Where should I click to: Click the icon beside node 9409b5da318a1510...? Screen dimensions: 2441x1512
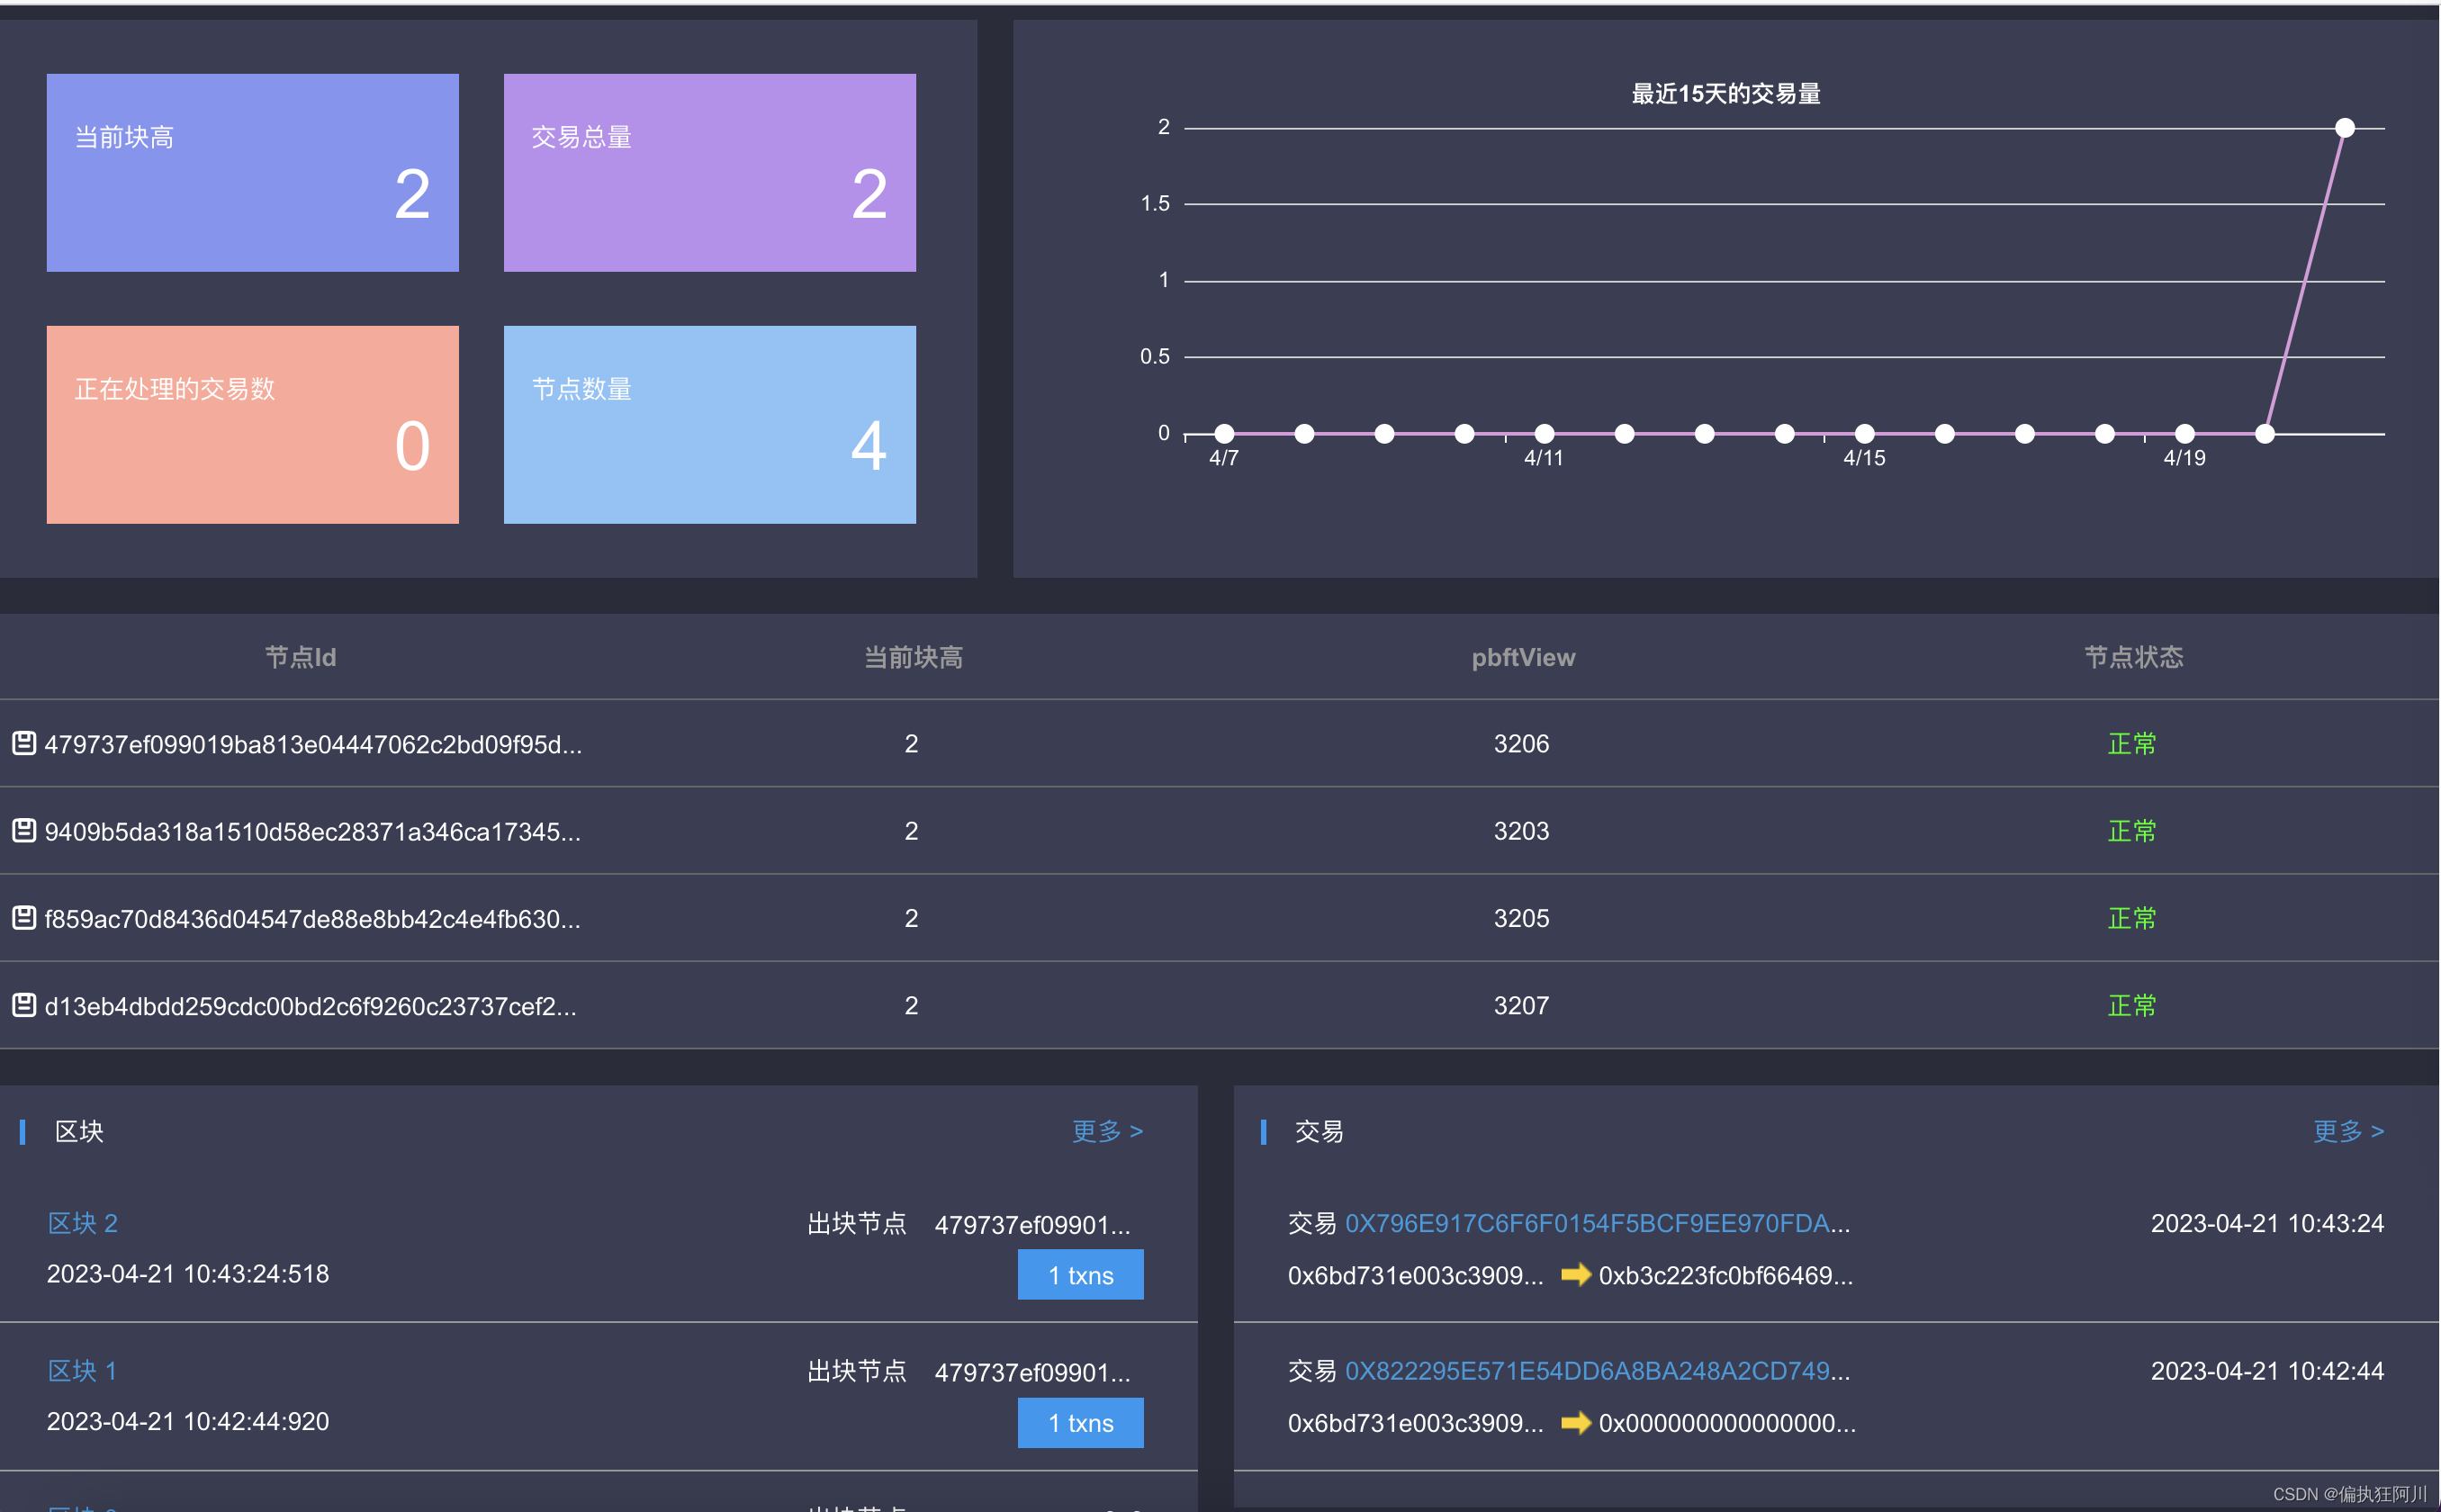click(24, 830)
